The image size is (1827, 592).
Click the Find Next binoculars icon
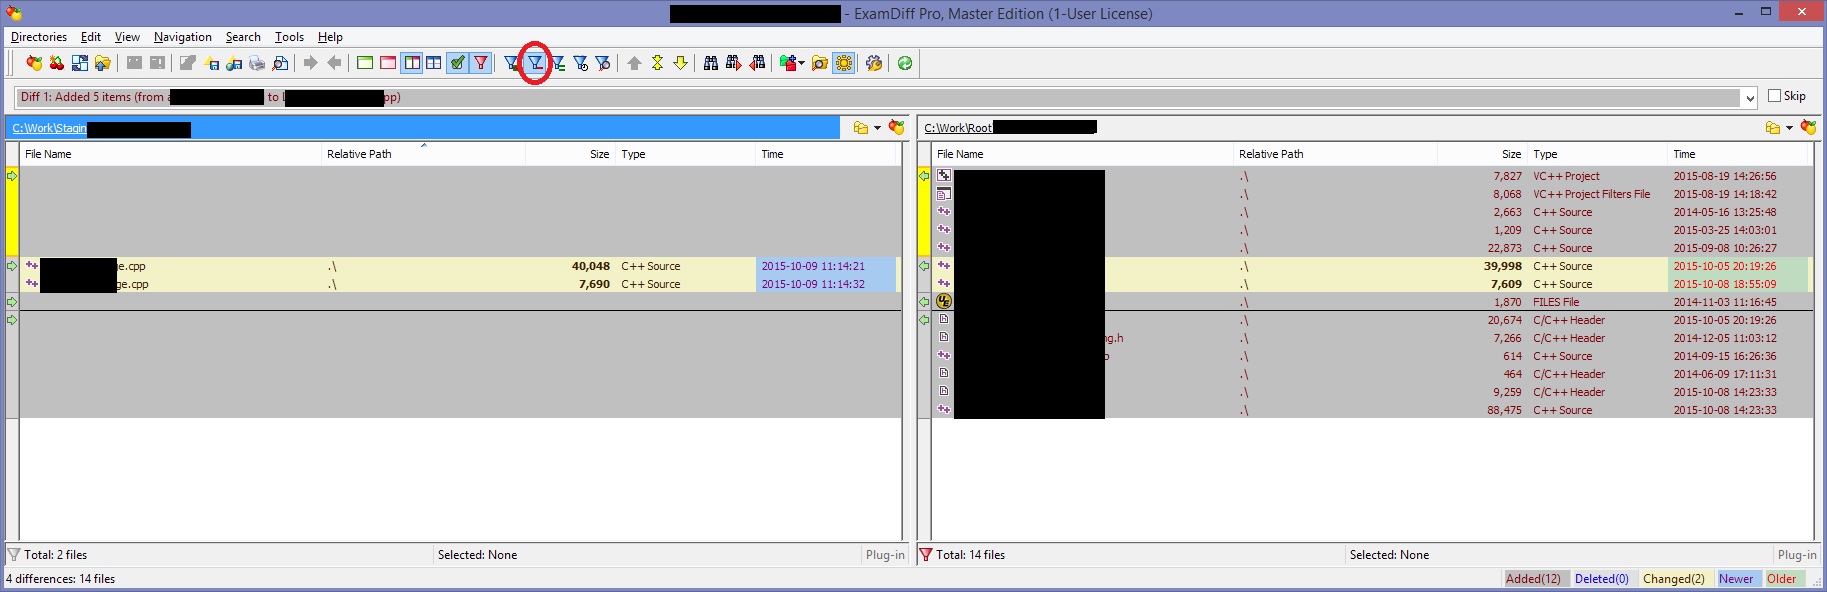[x=734, y=63]
